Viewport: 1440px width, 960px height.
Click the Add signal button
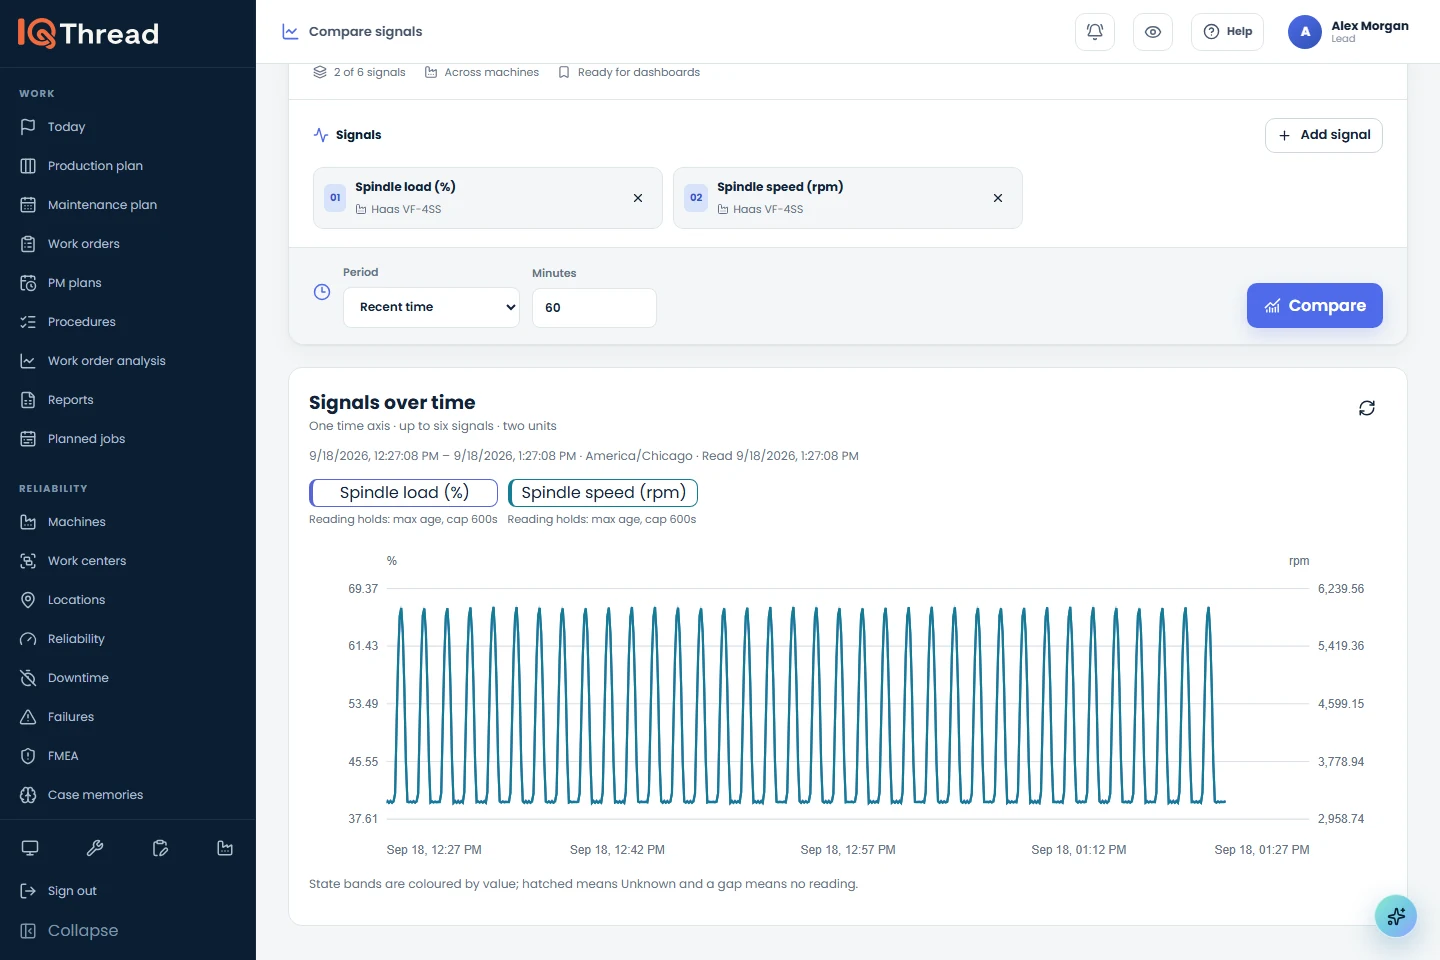(x=1324, y=135)
